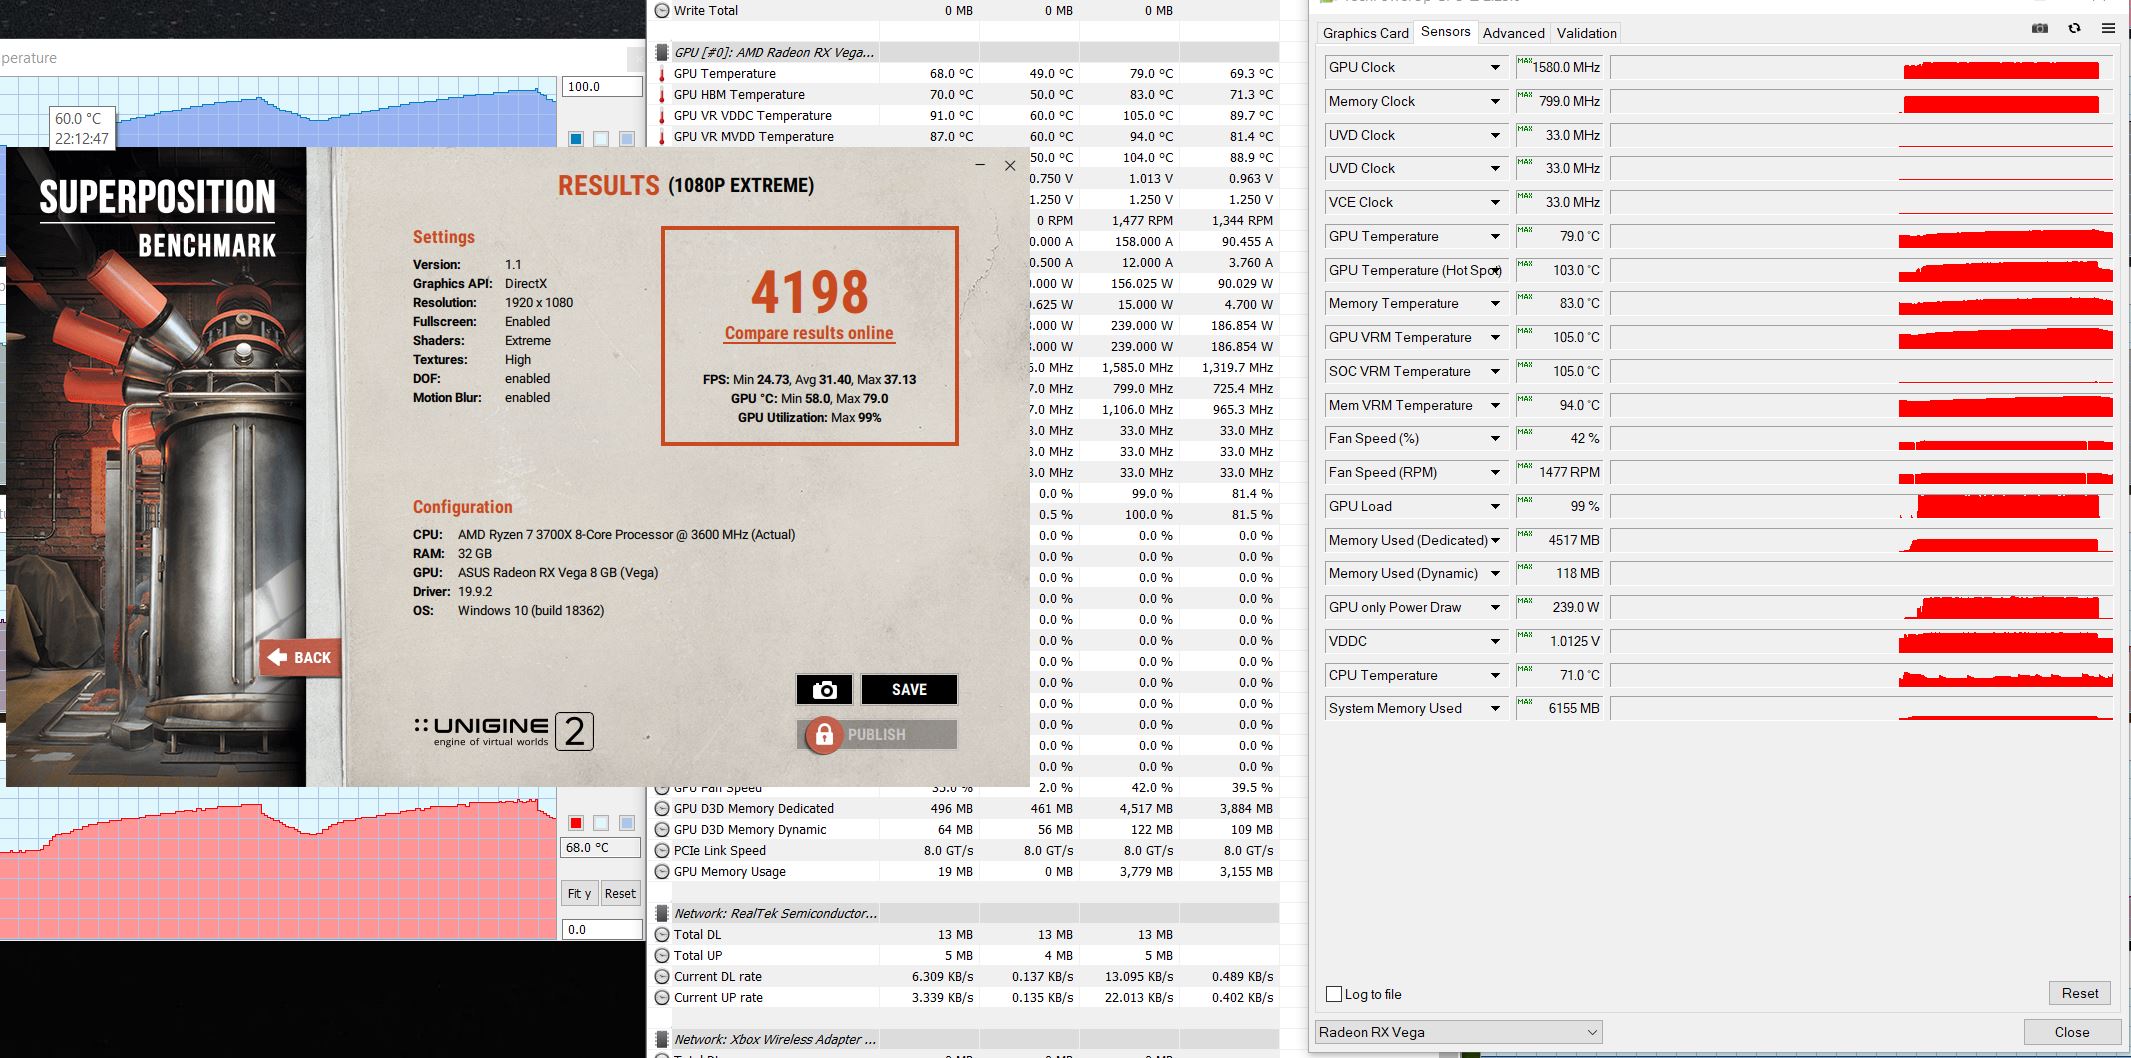Image resolution: width=2131 pixels, height=1058 pixels.
Task: Click the 68.0 °C graph value field
Action: (601, 848)
